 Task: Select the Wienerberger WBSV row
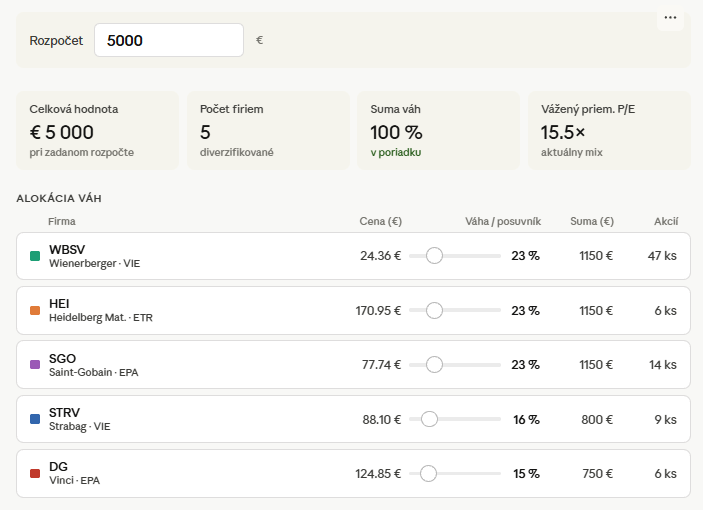(x=353, y=256)
